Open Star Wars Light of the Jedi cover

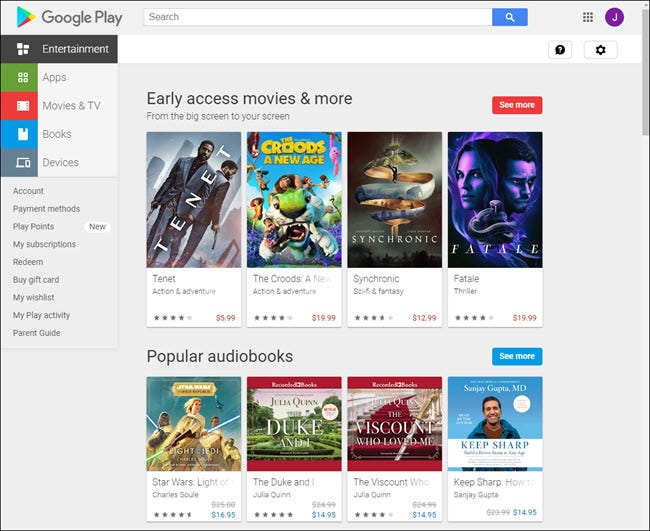pyautogui.click(x=194, y=424)
